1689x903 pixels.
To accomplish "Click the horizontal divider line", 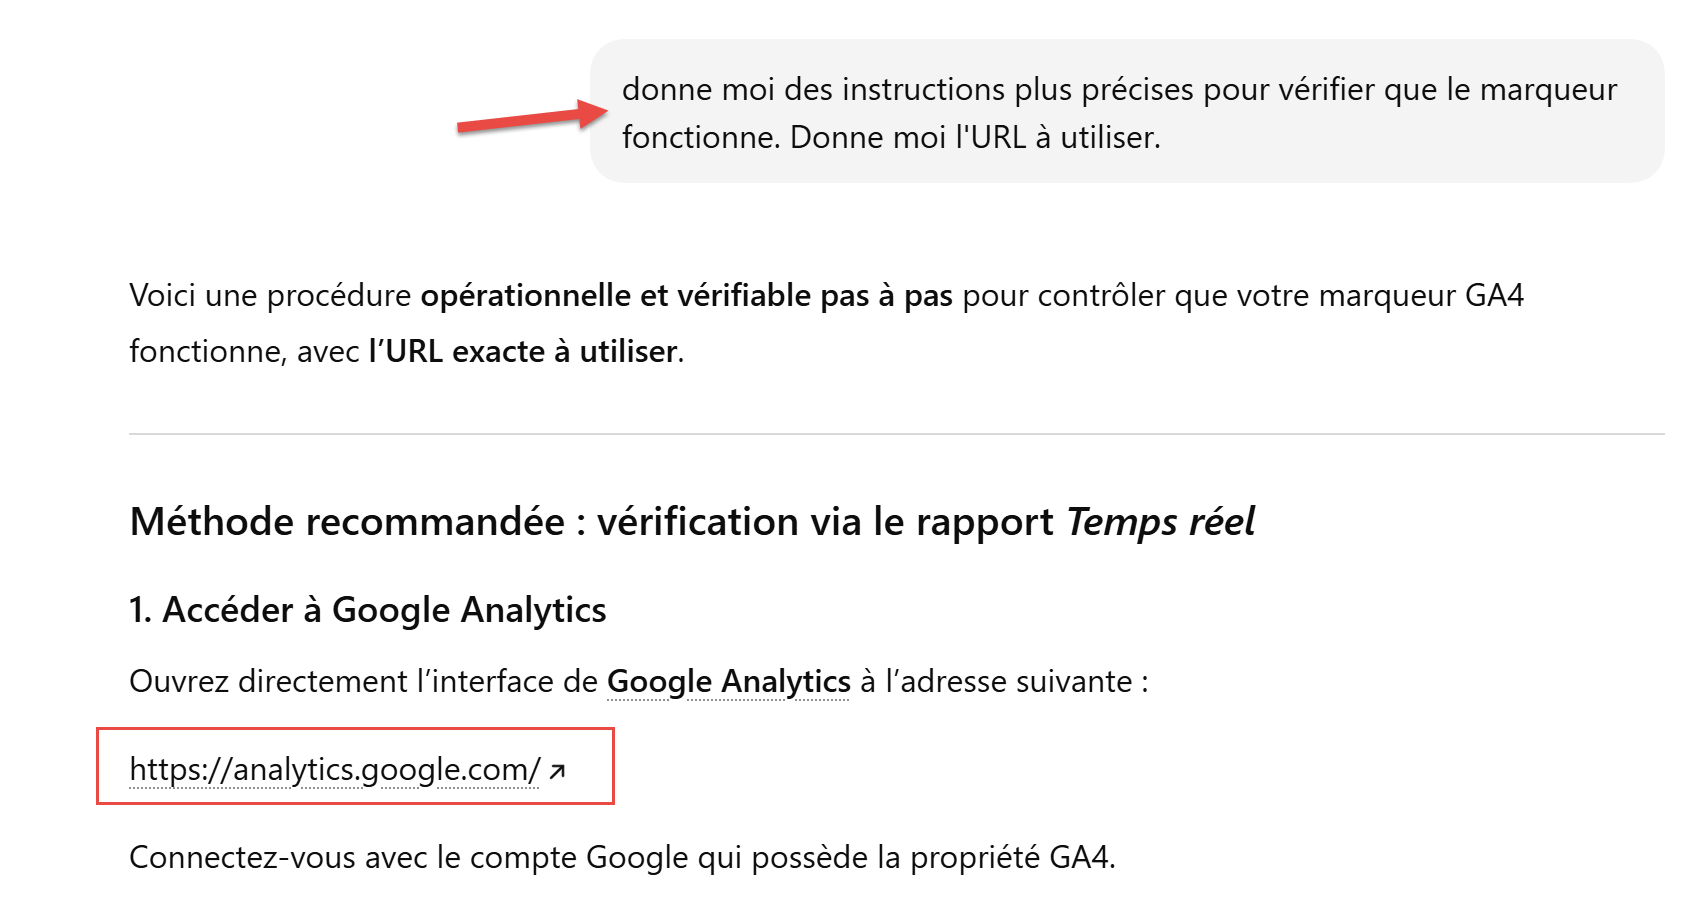I will tap(896, 434).
